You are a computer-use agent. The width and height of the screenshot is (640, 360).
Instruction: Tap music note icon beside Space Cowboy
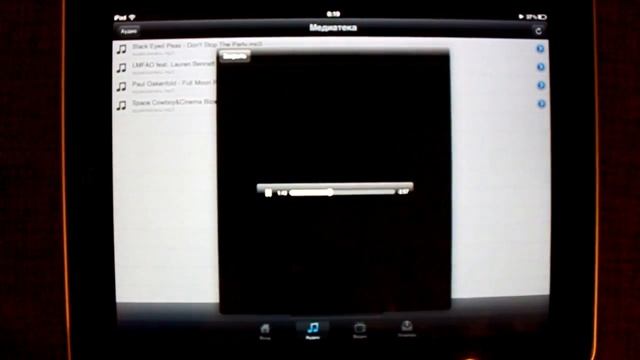[121, 105]
